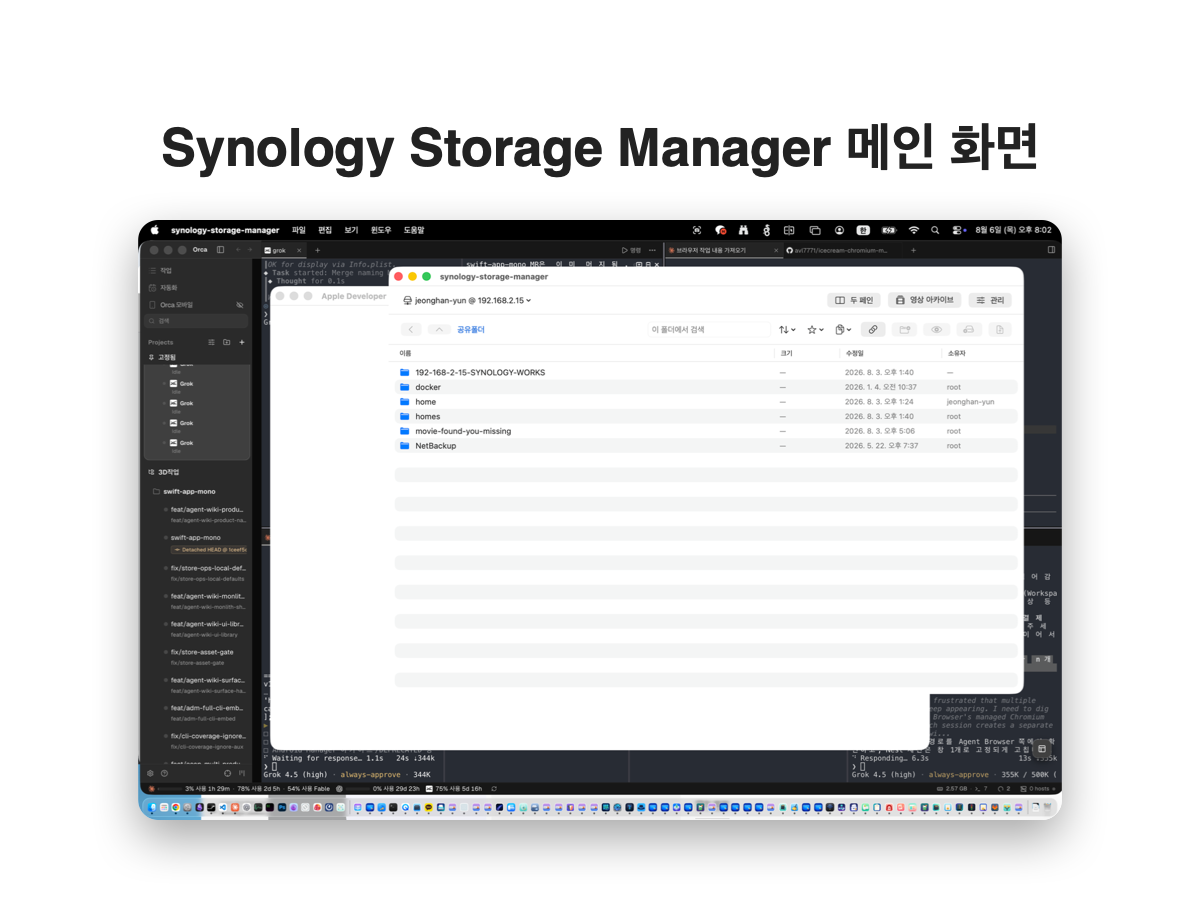Add a new tab beside grok in Orca
Image resolution: width=1200 pixels, height=900 pixels.
click(318, 250)
